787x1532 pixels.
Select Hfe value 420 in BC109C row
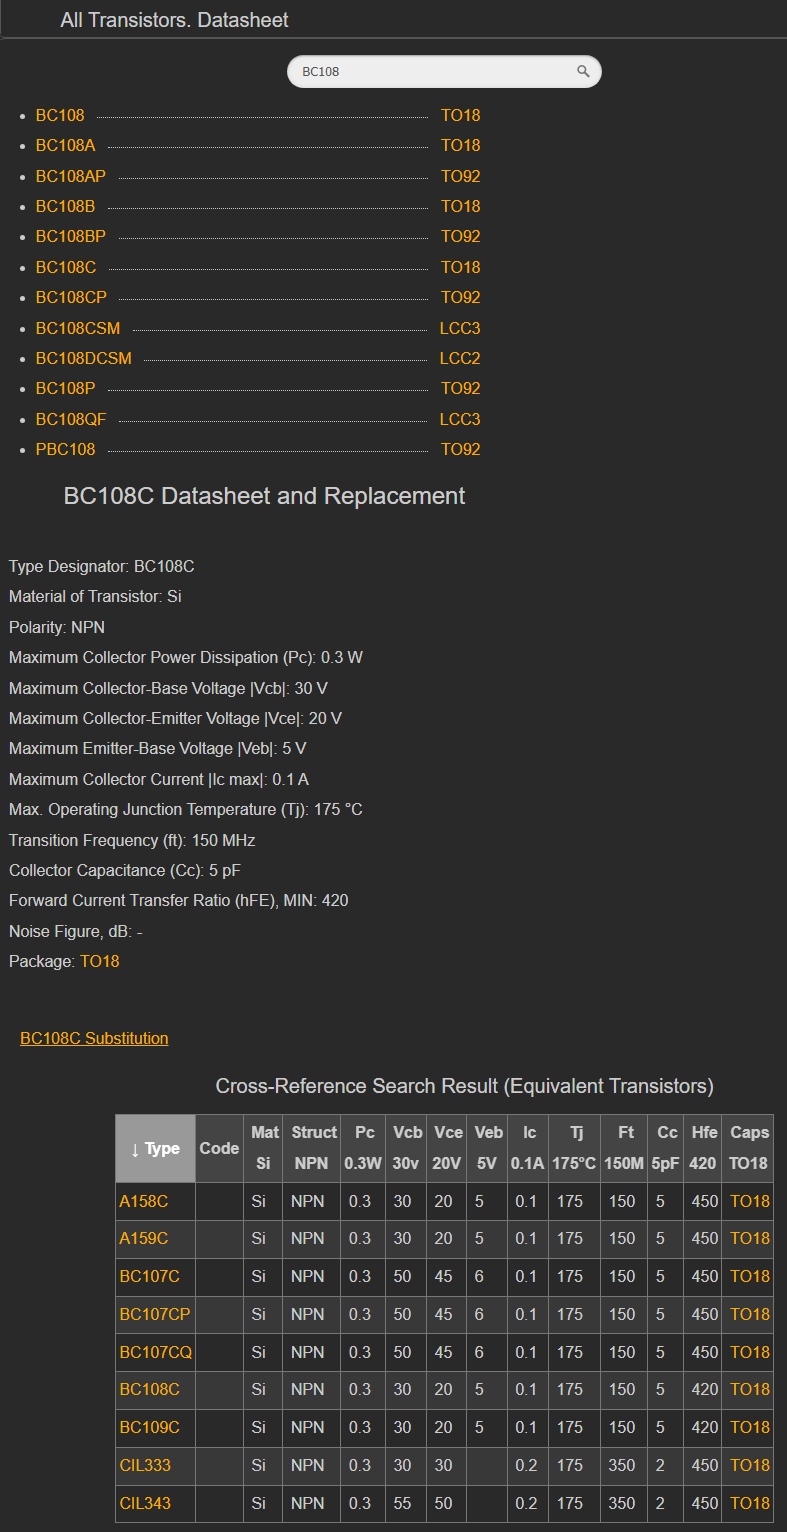pyautogui.click(x=705, y=1427)
